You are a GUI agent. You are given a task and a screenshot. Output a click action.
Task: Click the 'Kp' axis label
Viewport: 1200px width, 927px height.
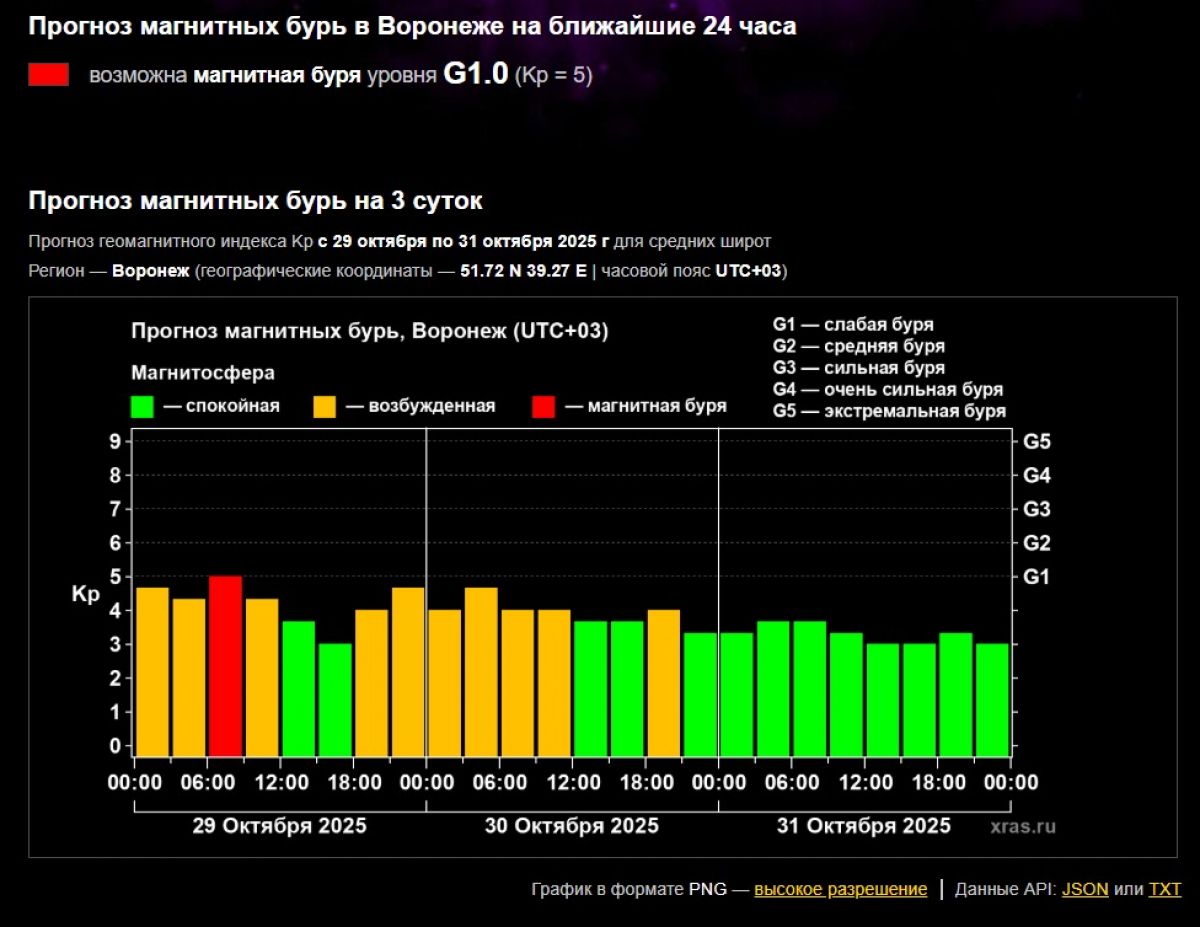(x=85, y=594)
